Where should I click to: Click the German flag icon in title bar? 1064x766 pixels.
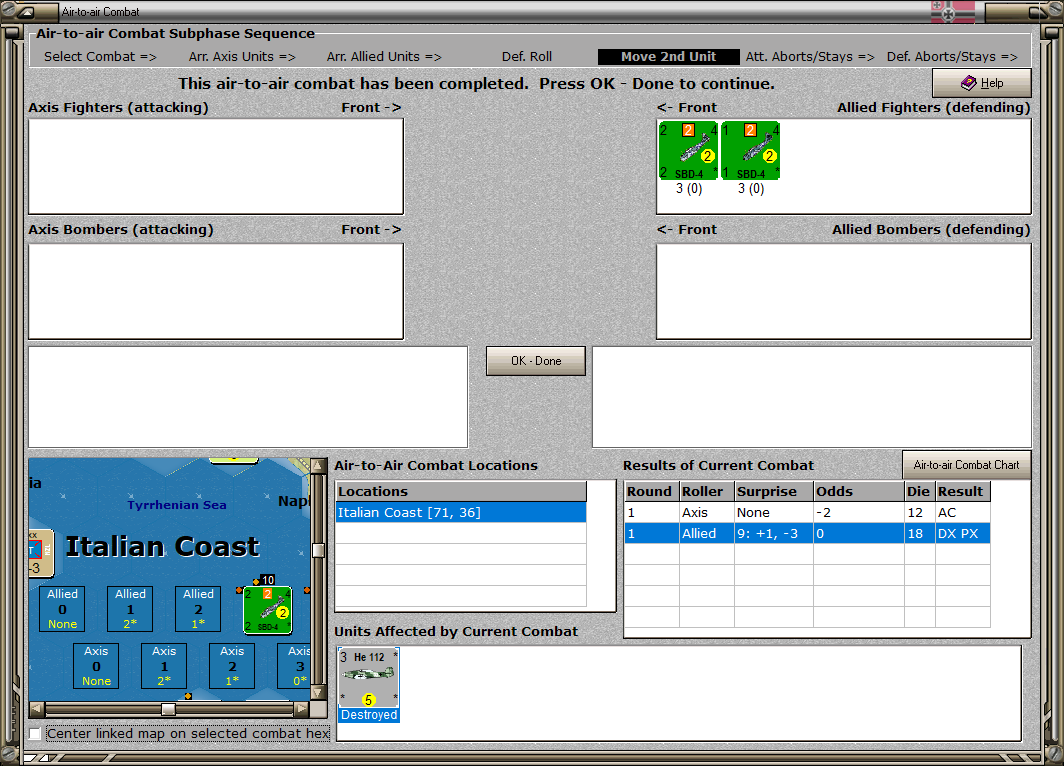[953, 12]
